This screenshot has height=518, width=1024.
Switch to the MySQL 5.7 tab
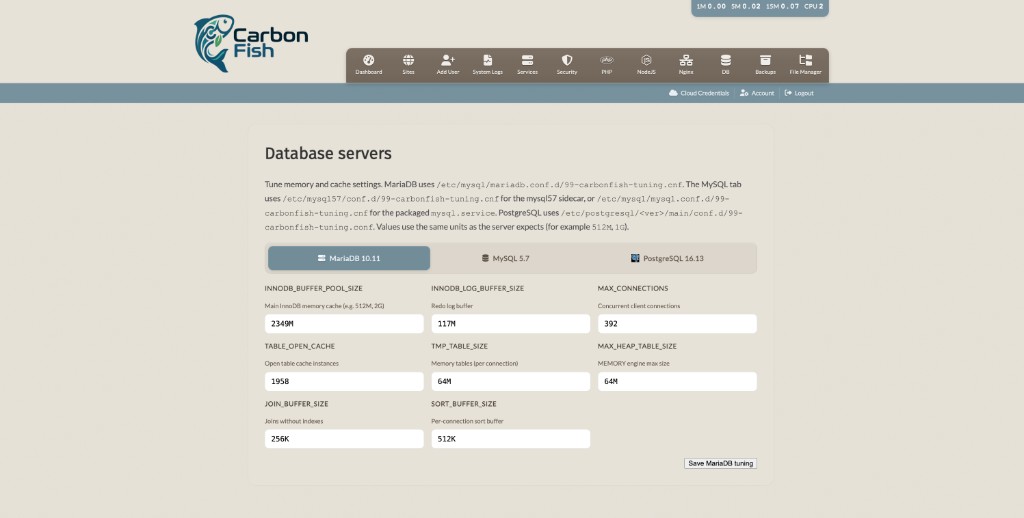(x=505, y=258)
